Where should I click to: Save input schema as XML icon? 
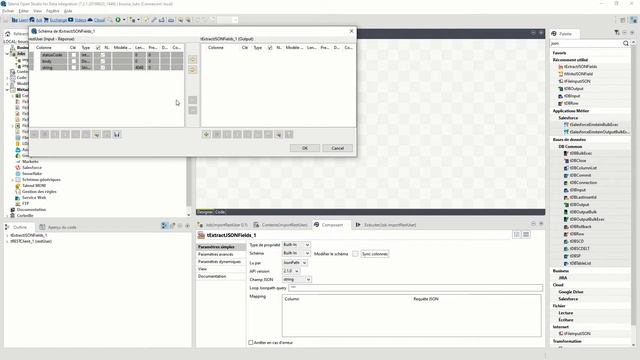(117, 134)
